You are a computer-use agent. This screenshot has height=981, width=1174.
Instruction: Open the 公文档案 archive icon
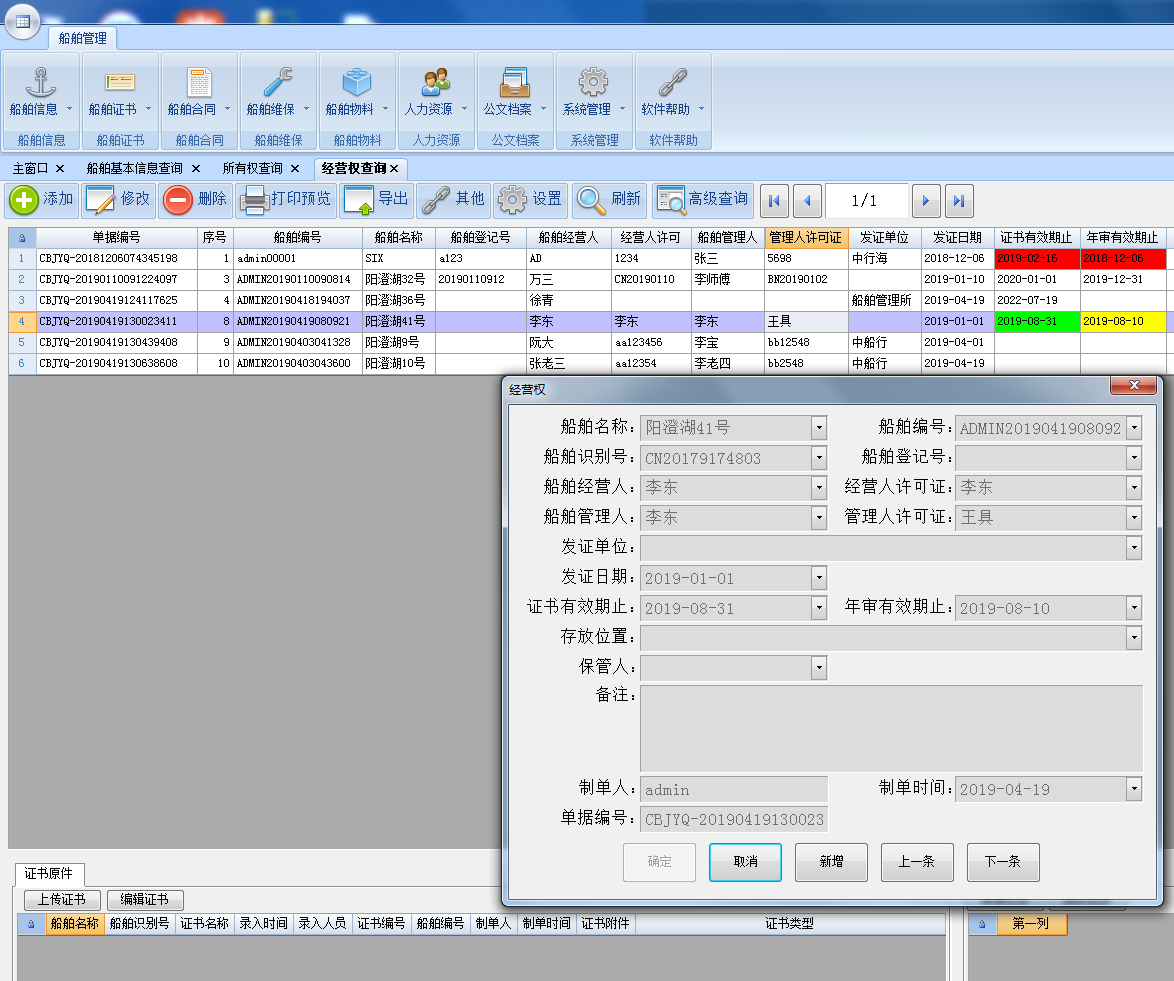(x=515, y=82)
